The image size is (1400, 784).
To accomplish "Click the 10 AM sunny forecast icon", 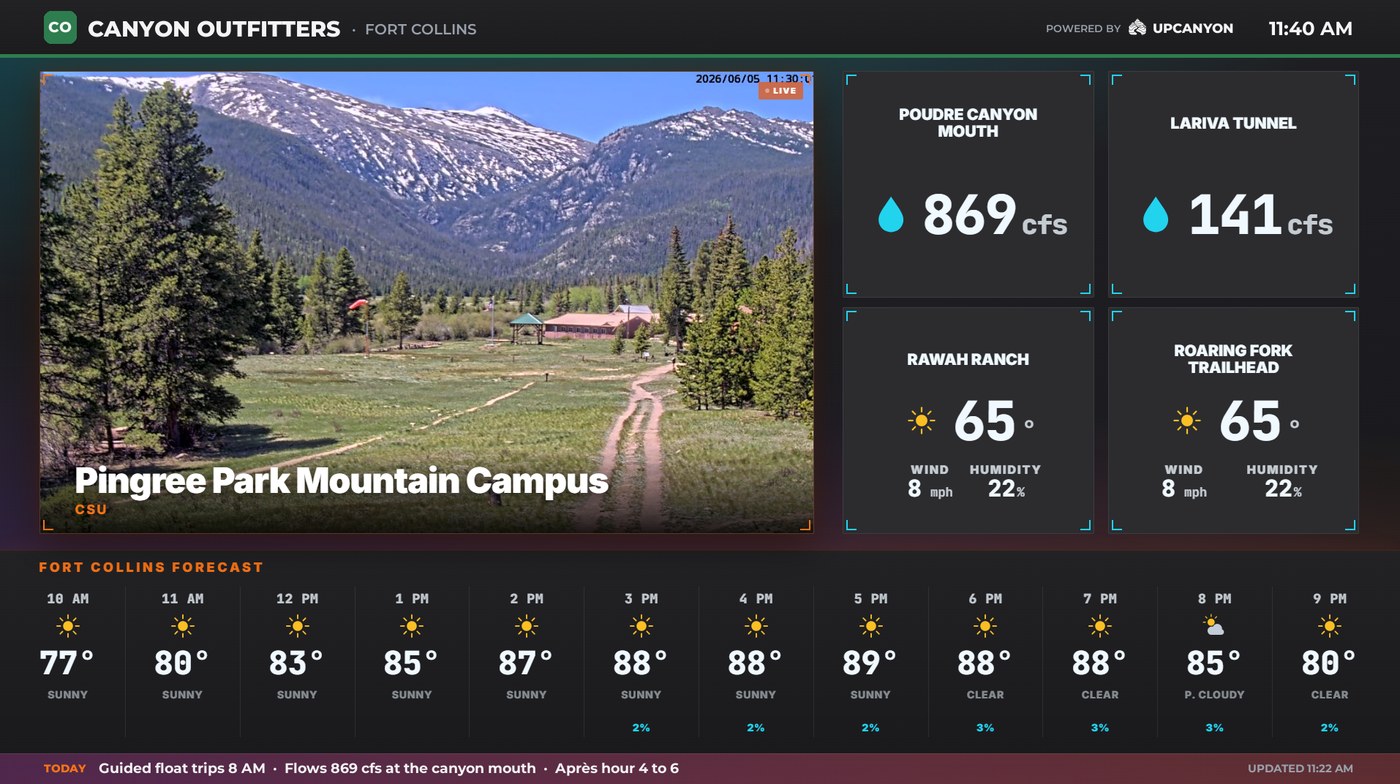I will click(68, 627).
